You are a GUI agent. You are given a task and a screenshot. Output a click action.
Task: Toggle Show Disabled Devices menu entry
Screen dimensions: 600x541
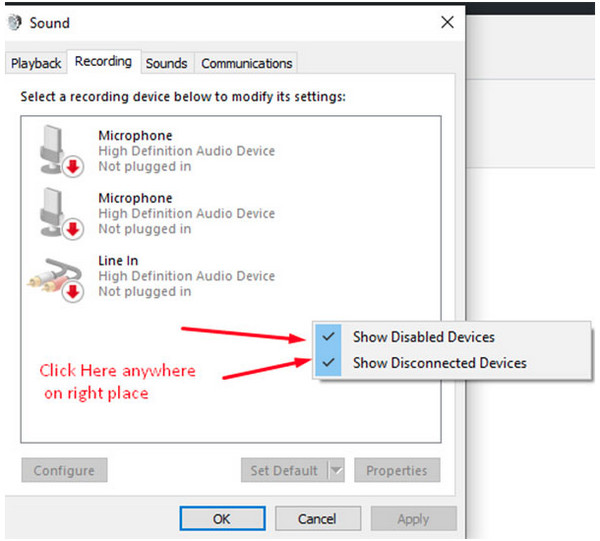click(x=452, y=337)
